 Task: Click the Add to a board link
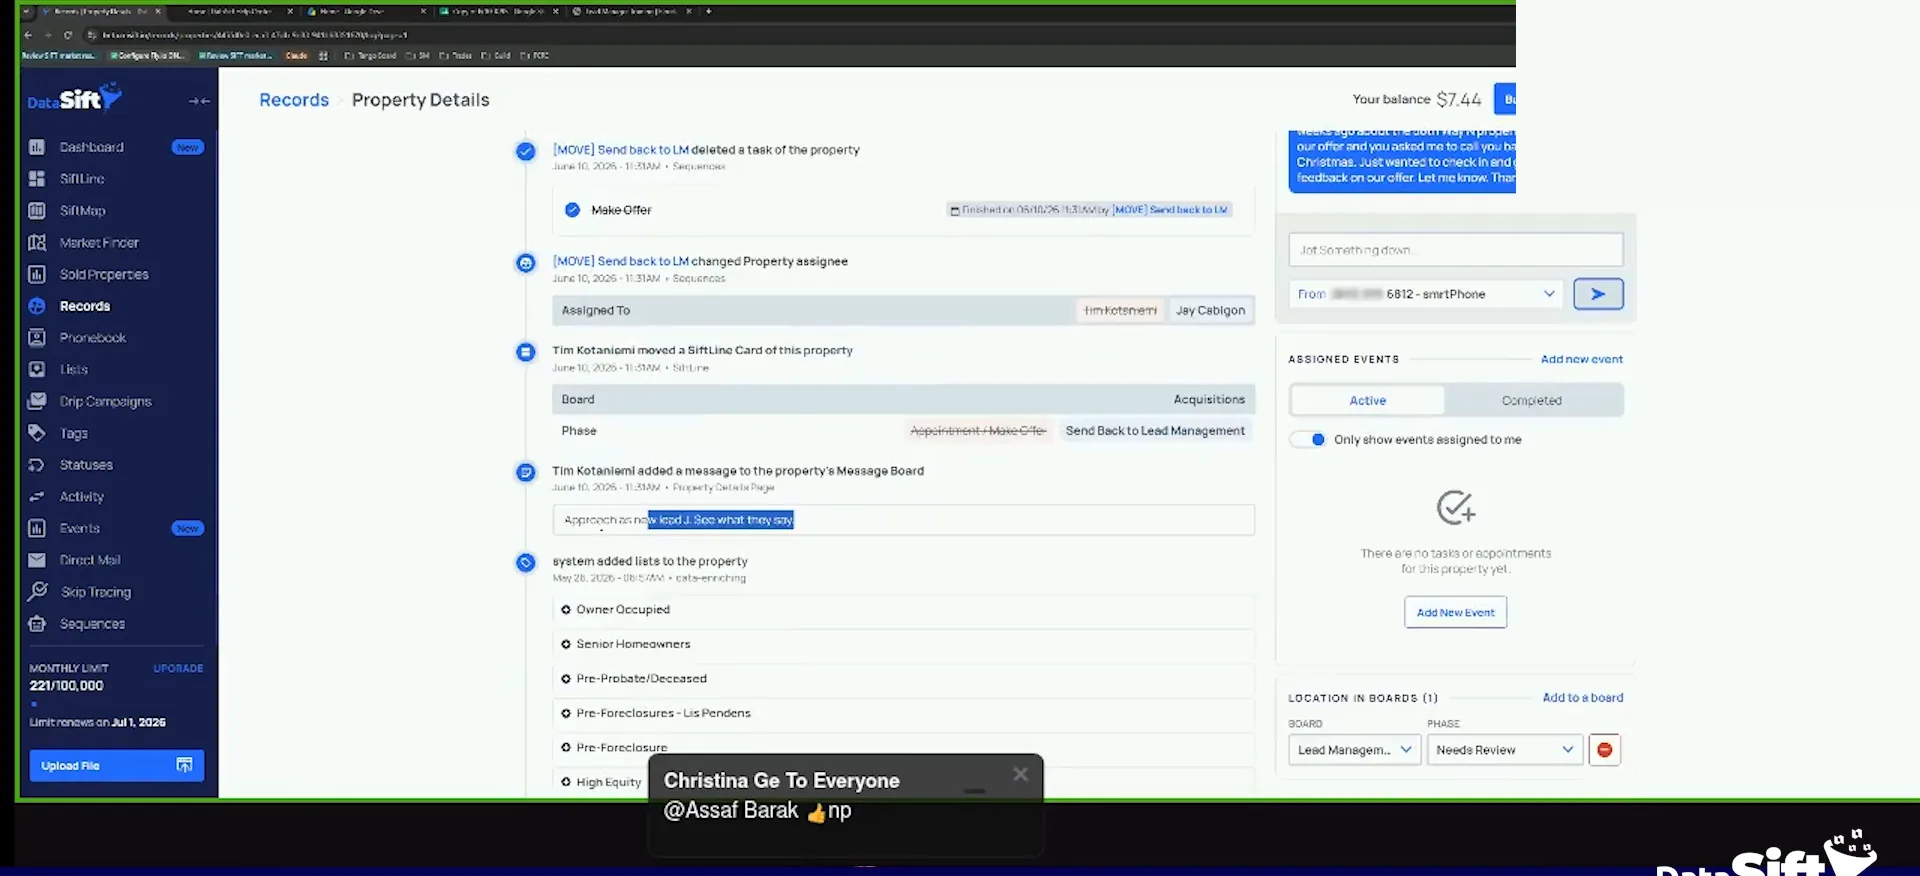[x=1582, y=698]
